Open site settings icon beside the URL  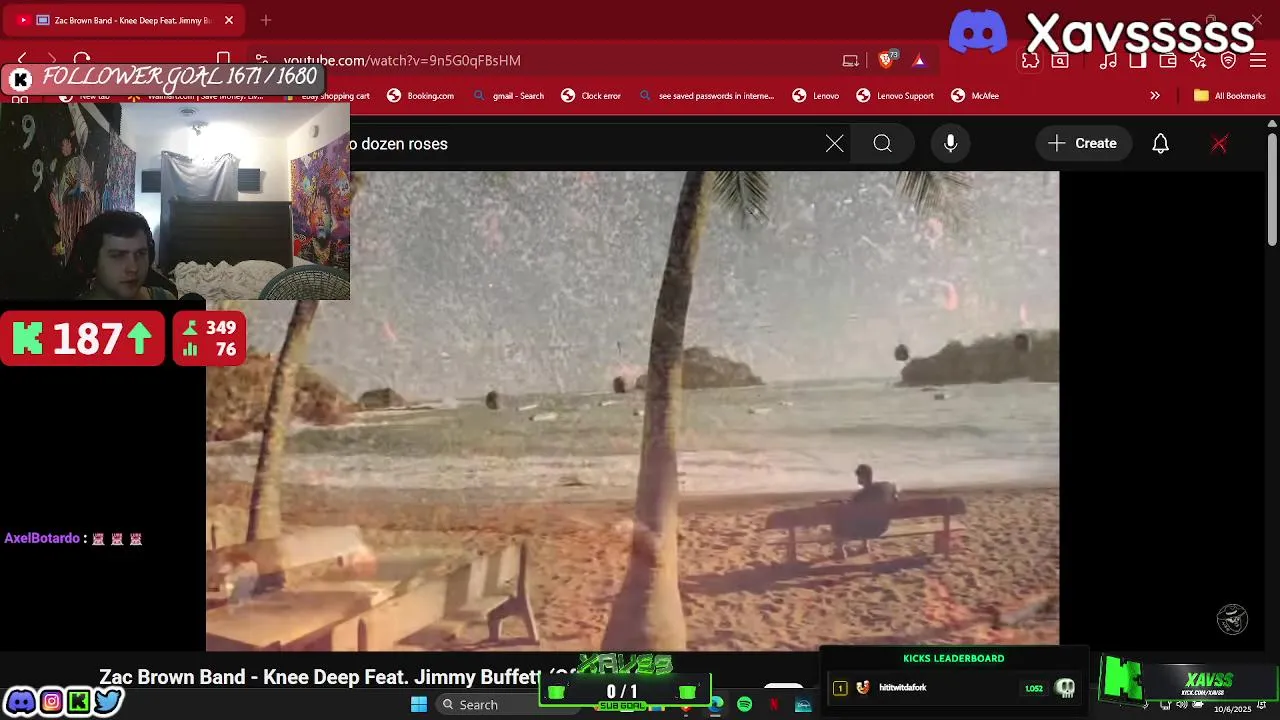point(261,60)
